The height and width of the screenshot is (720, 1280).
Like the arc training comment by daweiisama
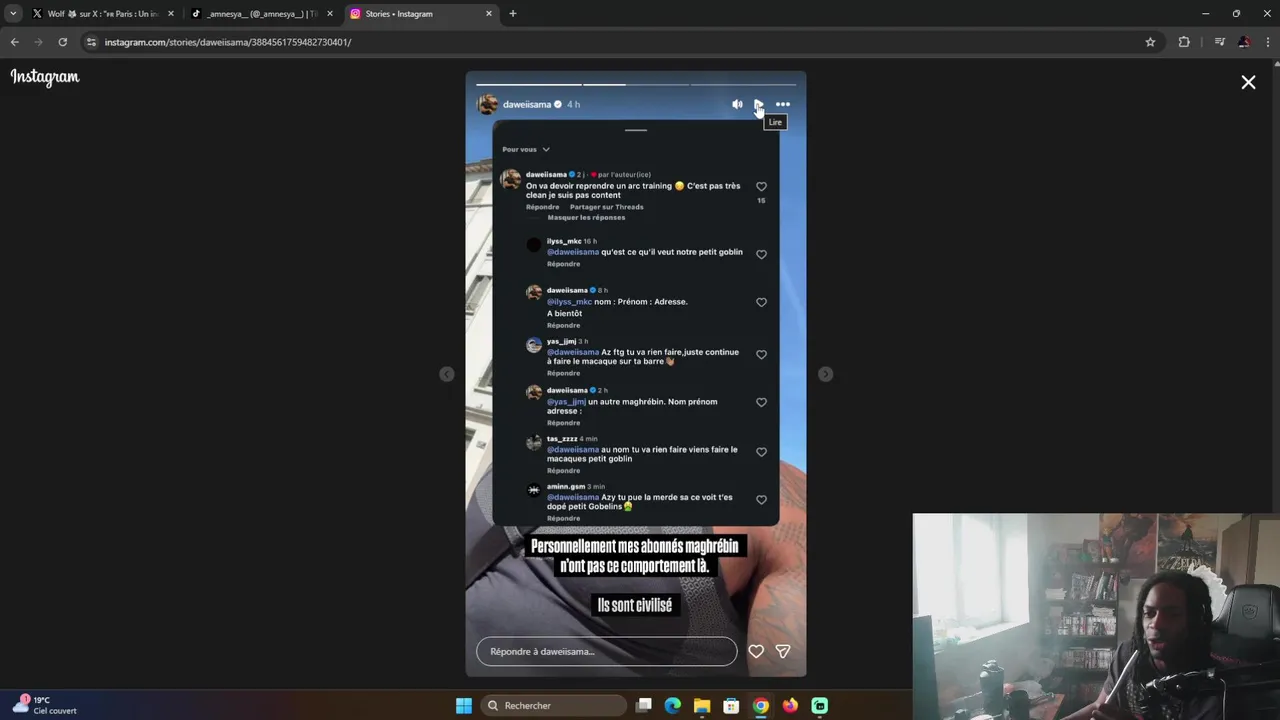tap(761, 187)
